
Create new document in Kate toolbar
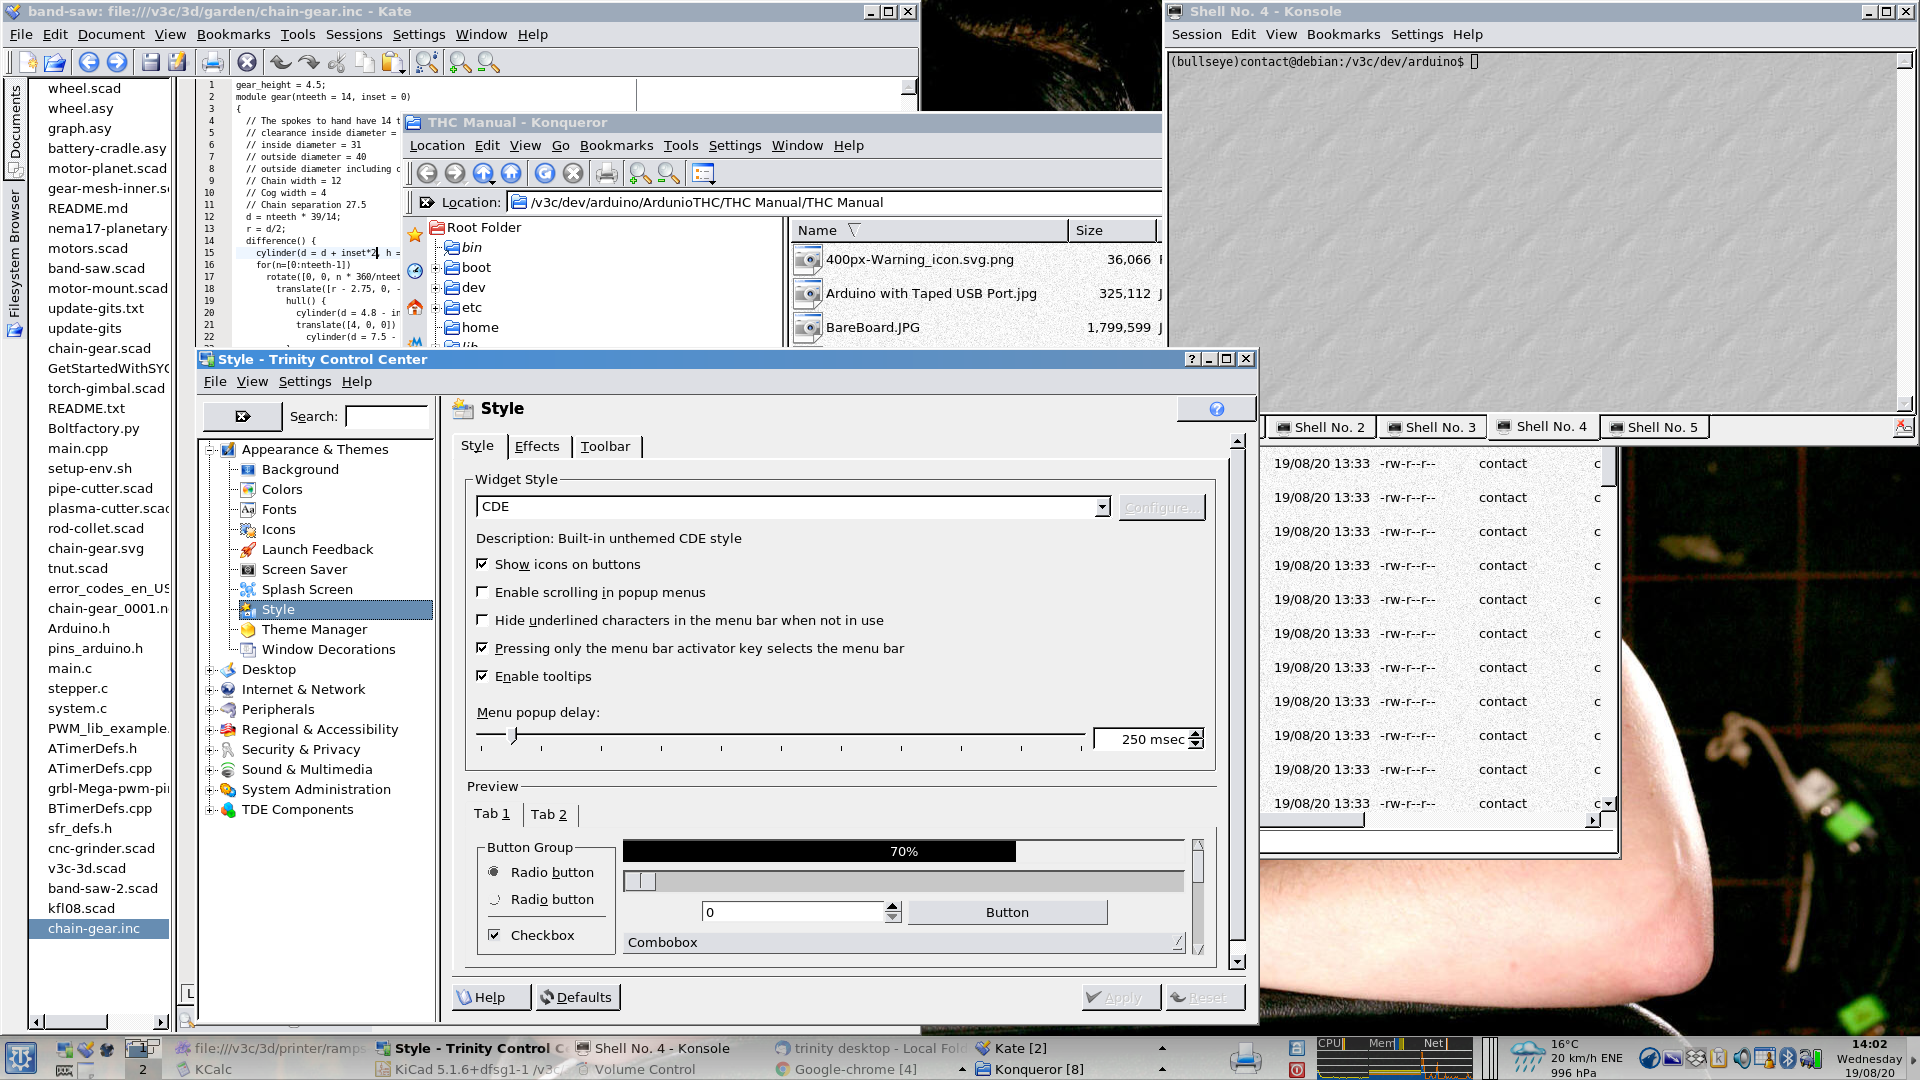(28, 62)
